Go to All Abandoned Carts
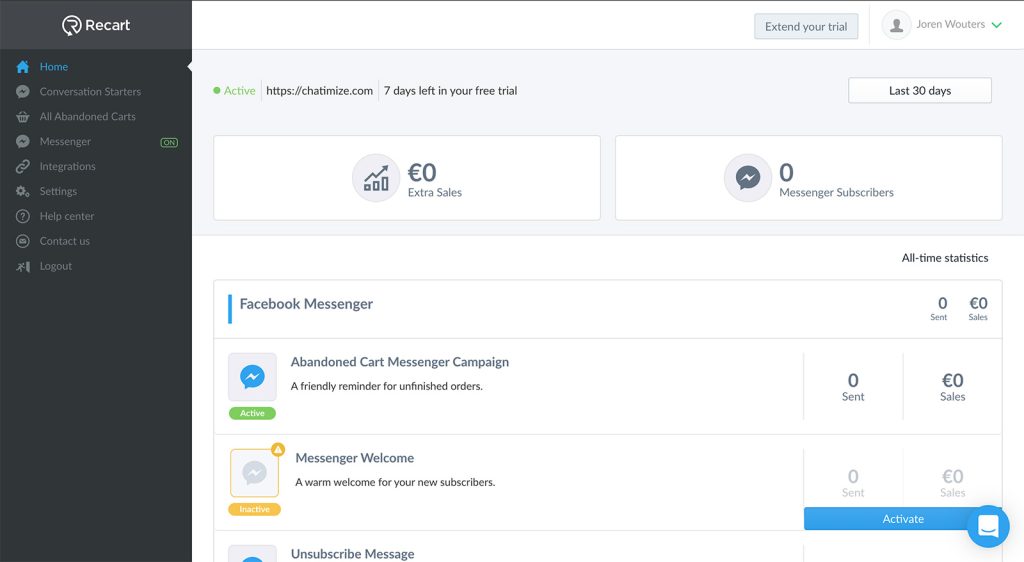 coord(87,117)
